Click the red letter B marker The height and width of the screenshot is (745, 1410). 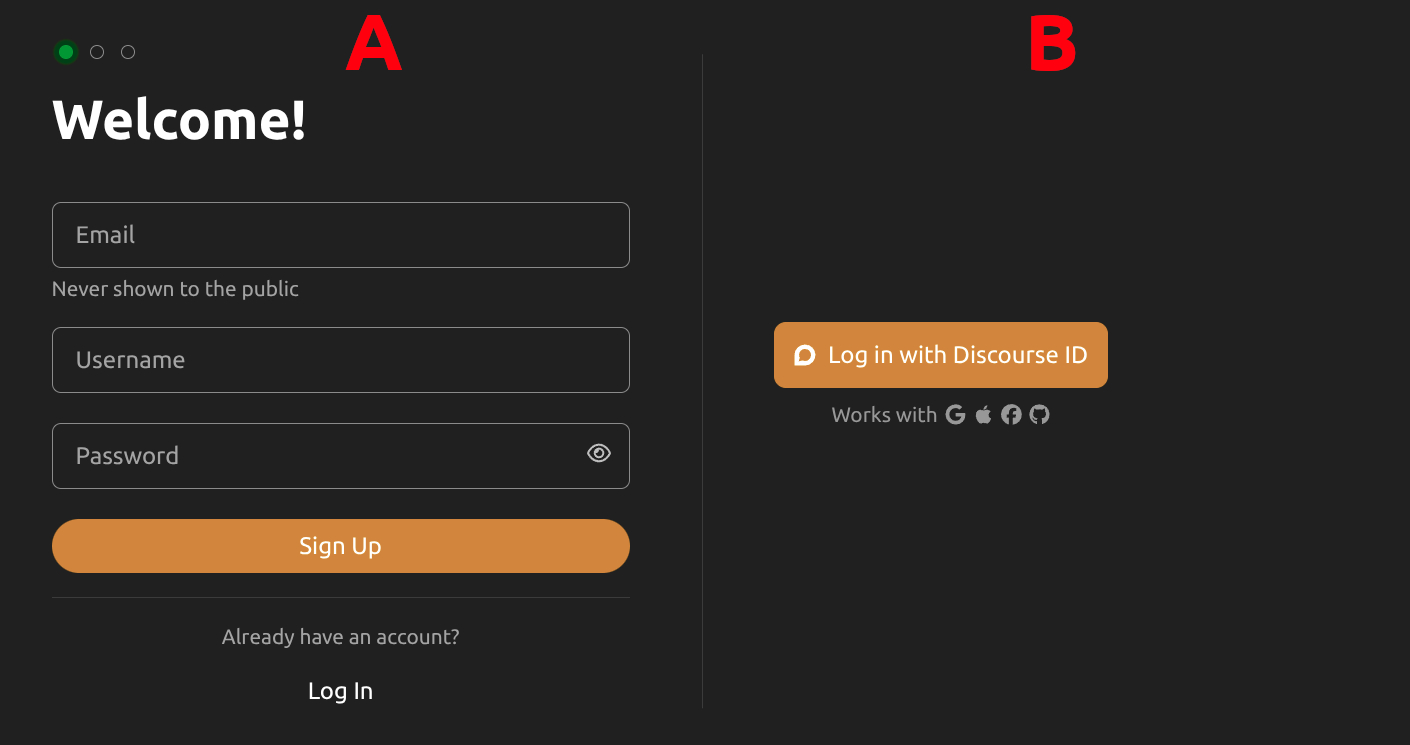click(x=1052, y=47)
